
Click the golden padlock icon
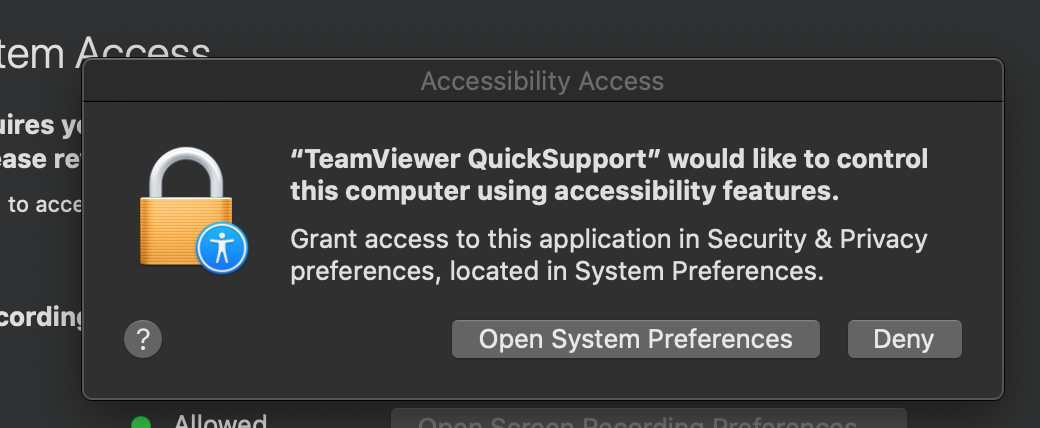pos(186,207)
